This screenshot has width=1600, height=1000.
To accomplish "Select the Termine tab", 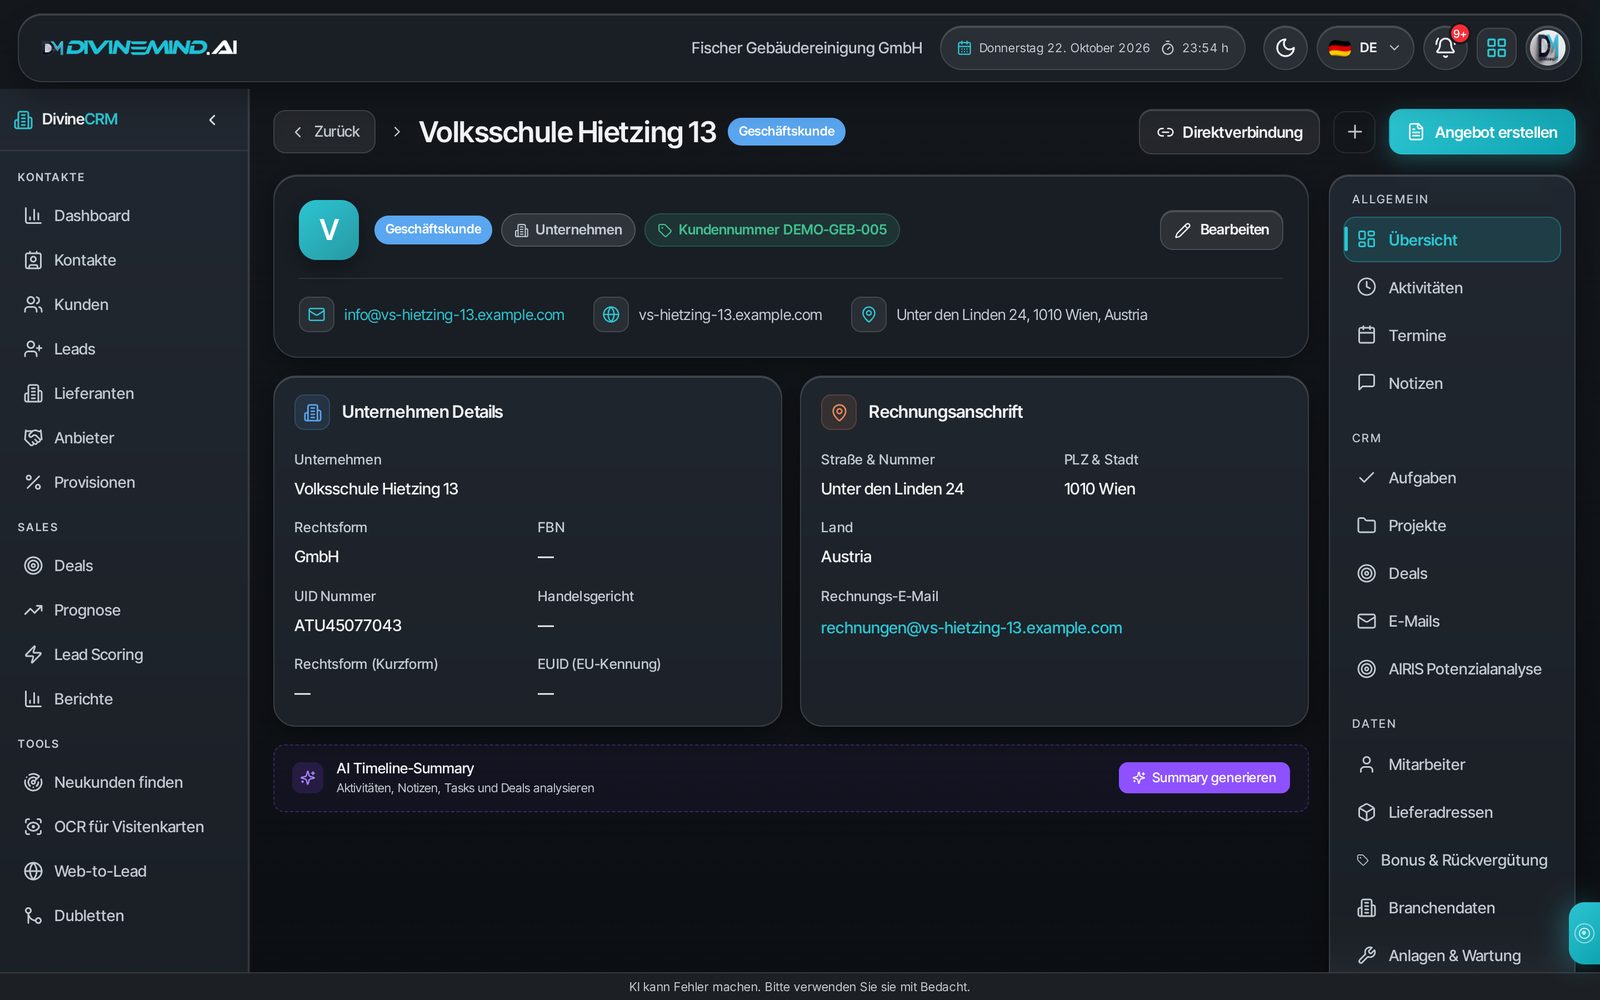I will tap(1452, 336).
